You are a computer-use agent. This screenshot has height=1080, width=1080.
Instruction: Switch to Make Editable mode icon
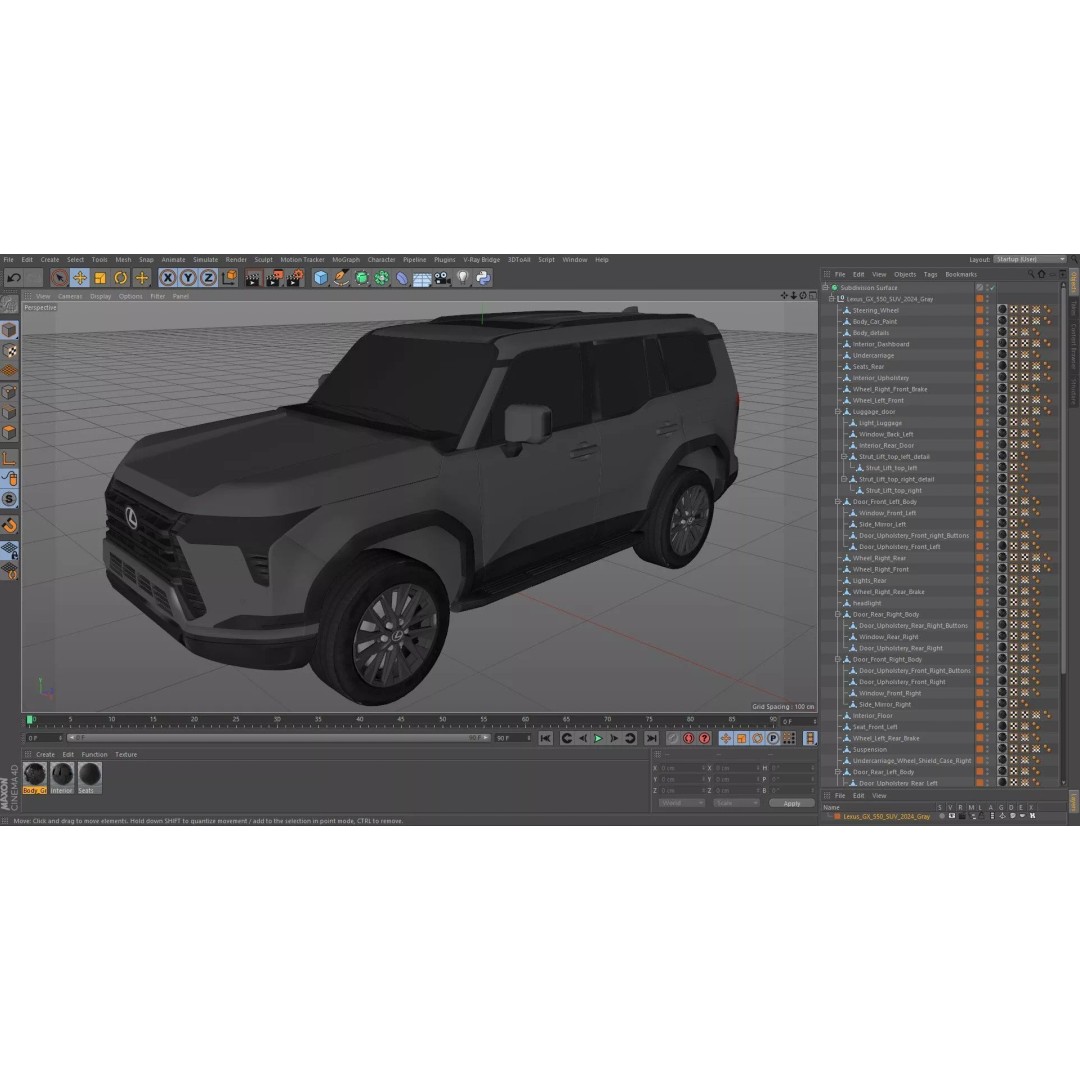click(9, 304)
